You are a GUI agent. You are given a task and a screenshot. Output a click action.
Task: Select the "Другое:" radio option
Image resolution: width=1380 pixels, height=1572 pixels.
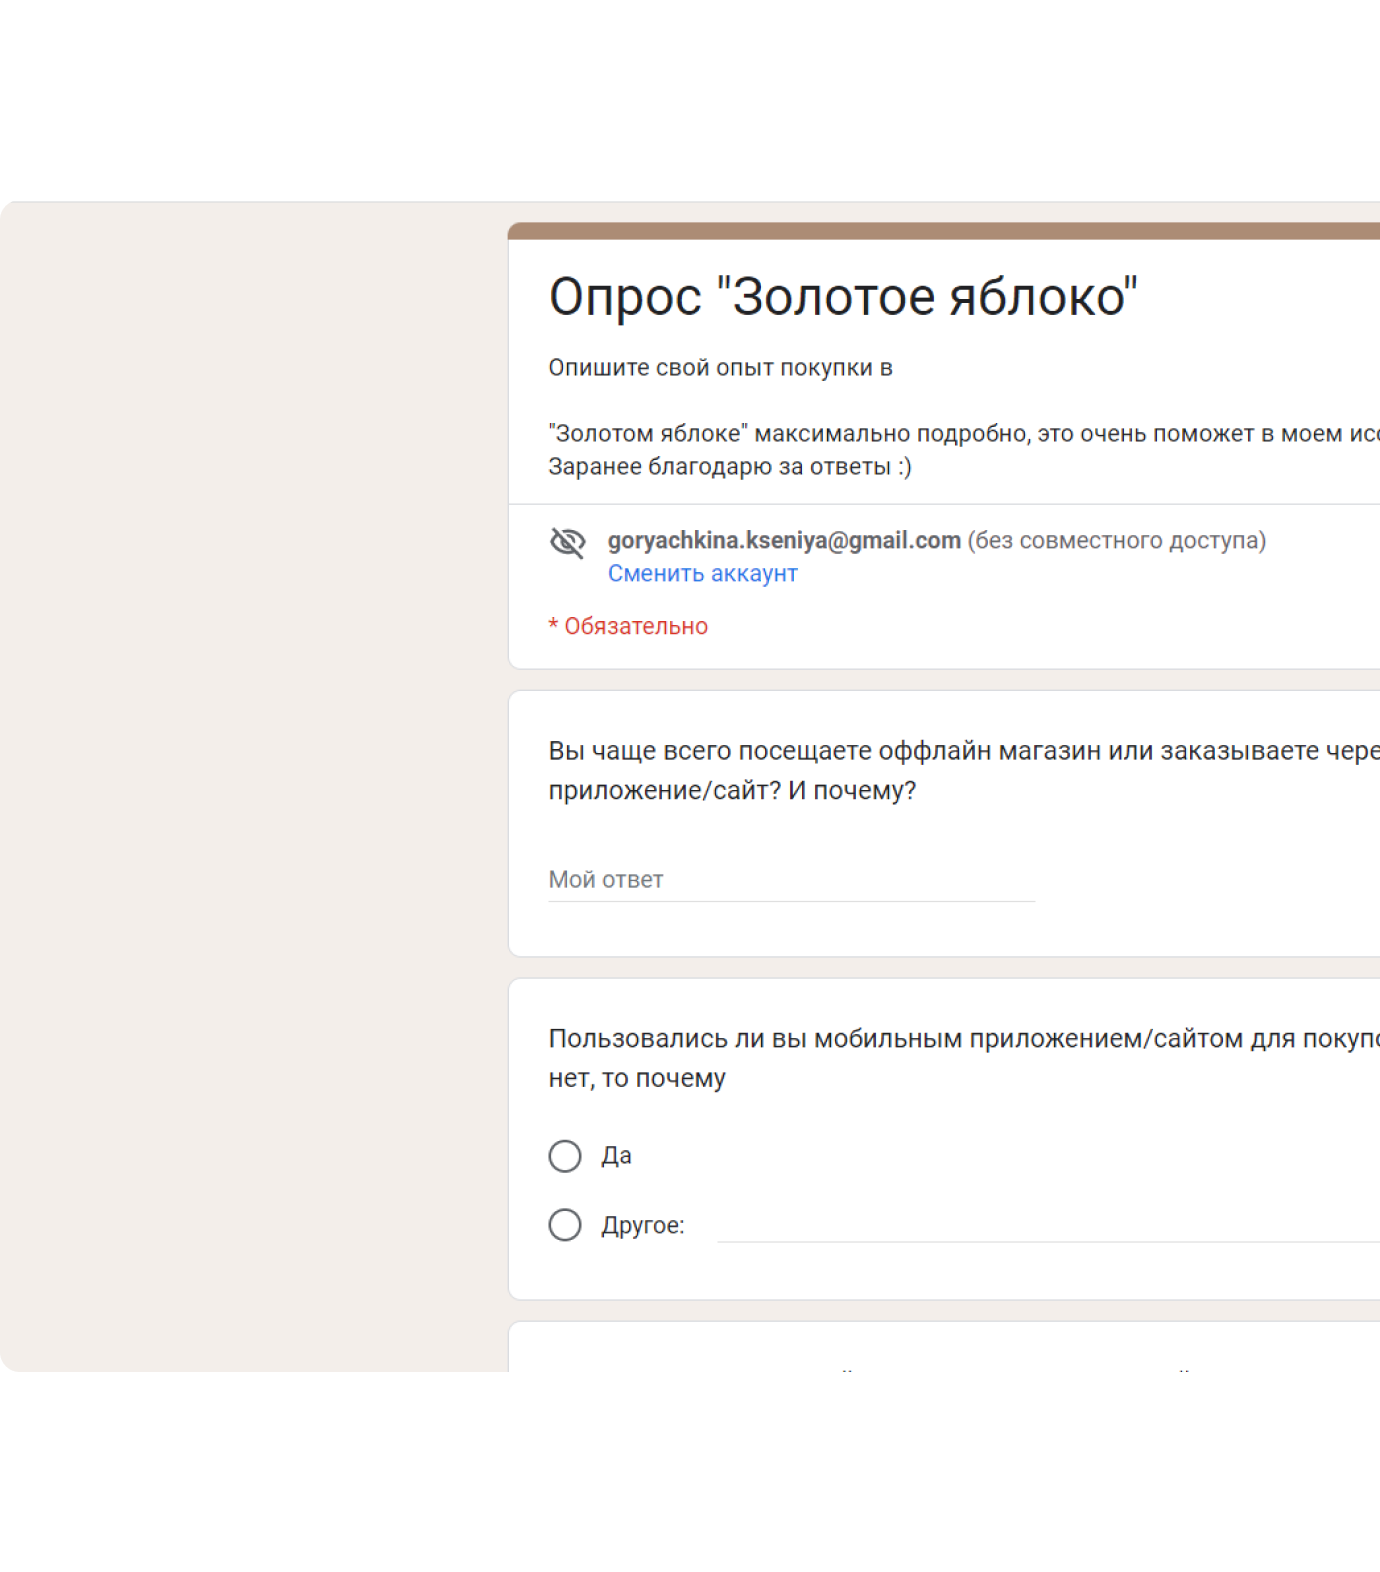[x=565, y=1225]
